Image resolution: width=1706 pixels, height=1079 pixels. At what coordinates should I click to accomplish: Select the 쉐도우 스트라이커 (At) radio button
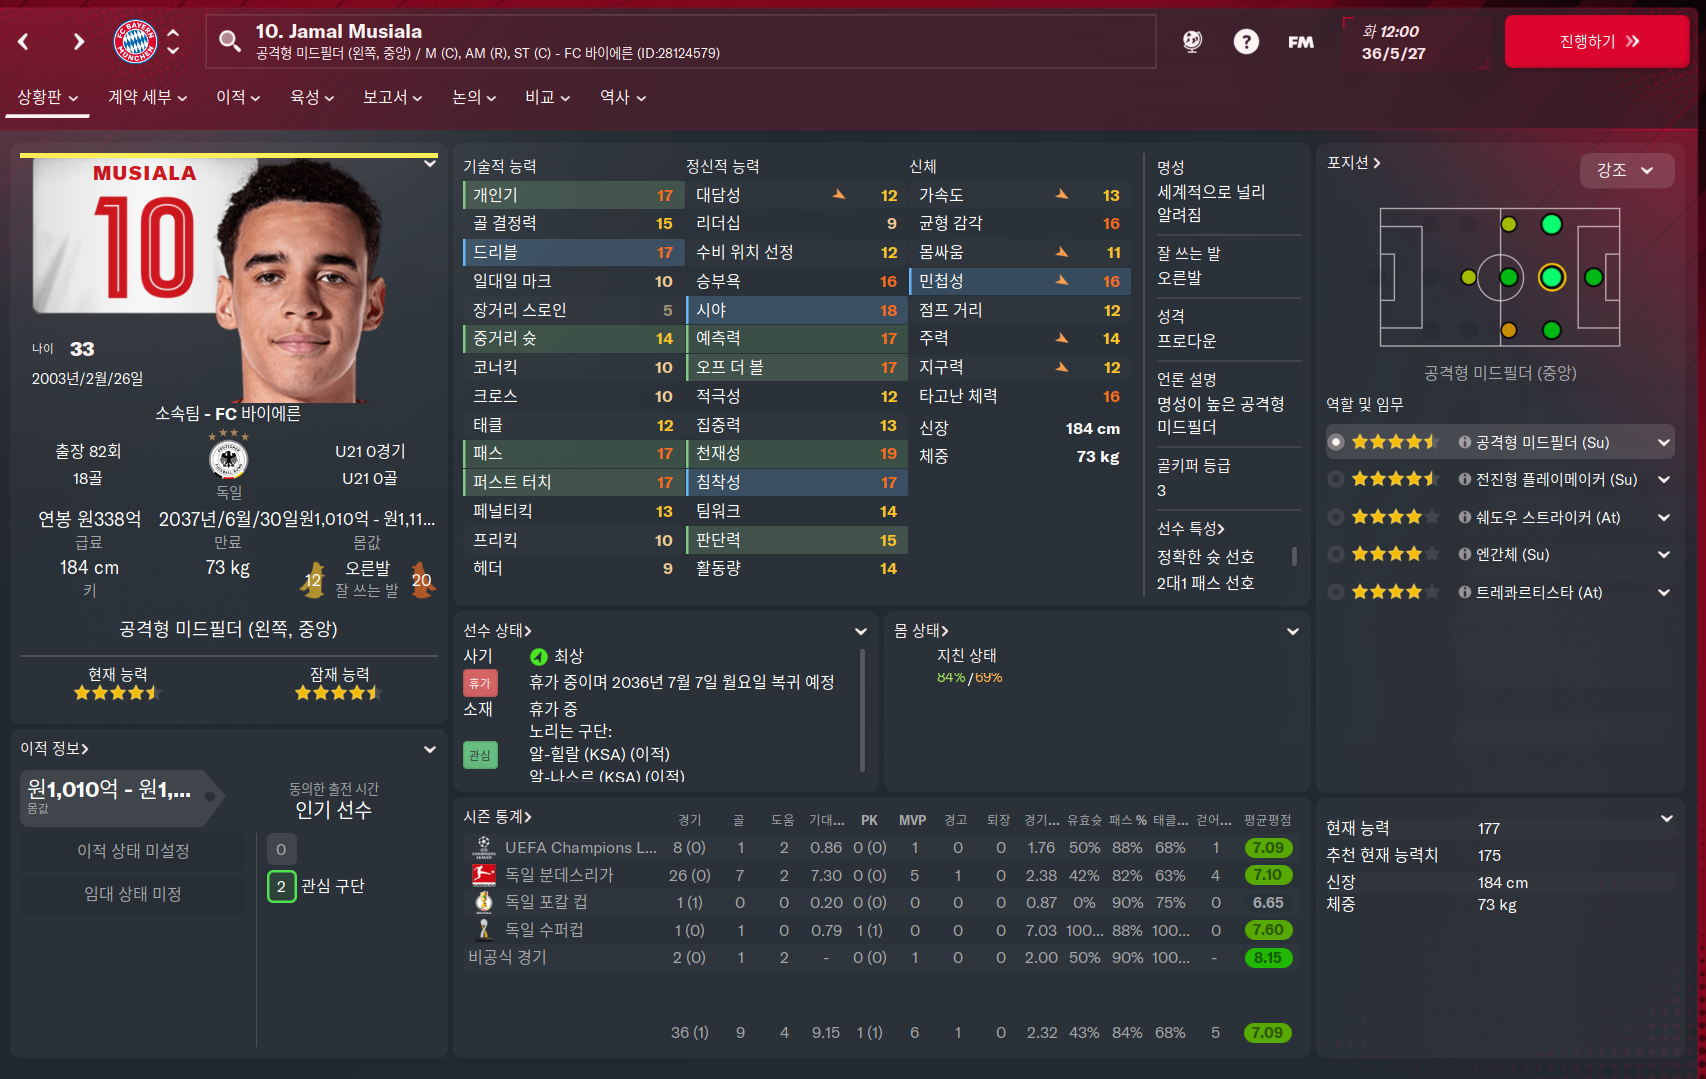click(x=1336, y=517)
